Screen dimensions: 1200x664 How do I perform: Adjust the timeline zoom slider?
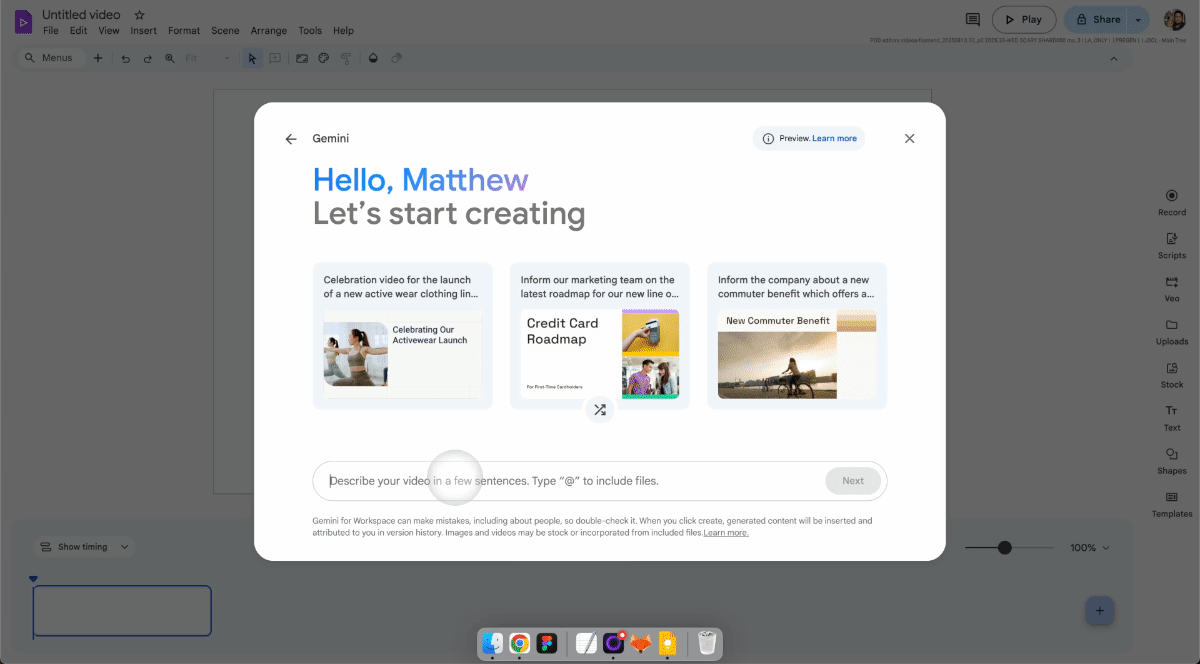pos(1005,548)
